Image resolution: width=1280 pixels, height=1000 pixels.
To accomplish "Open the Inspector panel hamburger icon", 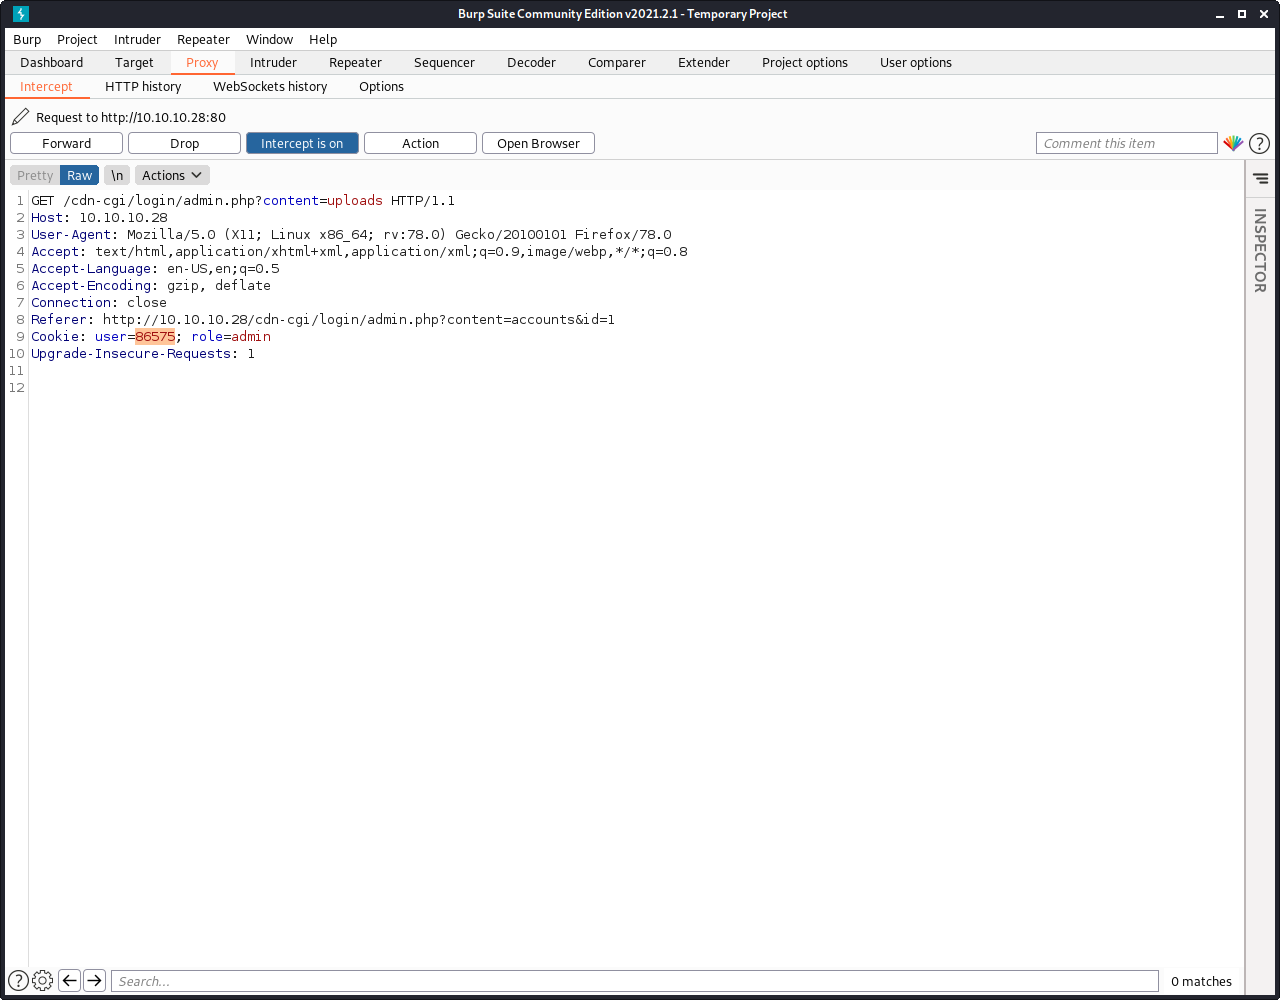I will tap(1260, 178).
